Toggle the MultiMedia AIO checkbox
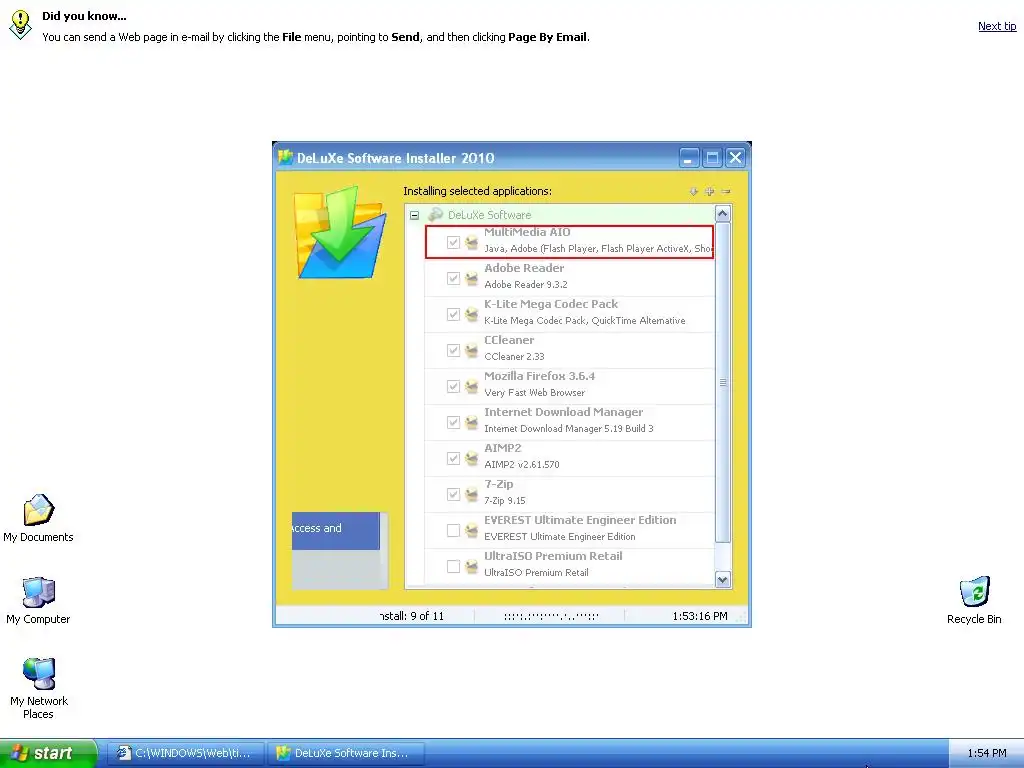 point(453,242)
